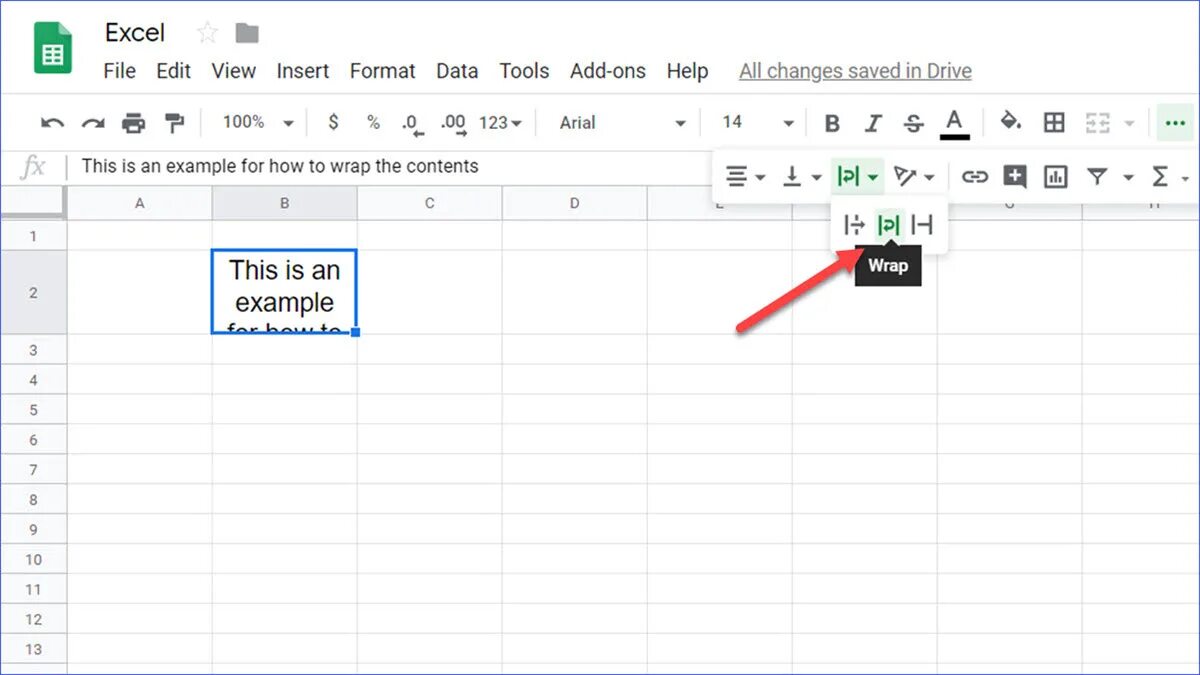Toggle italic formatting

873,123
